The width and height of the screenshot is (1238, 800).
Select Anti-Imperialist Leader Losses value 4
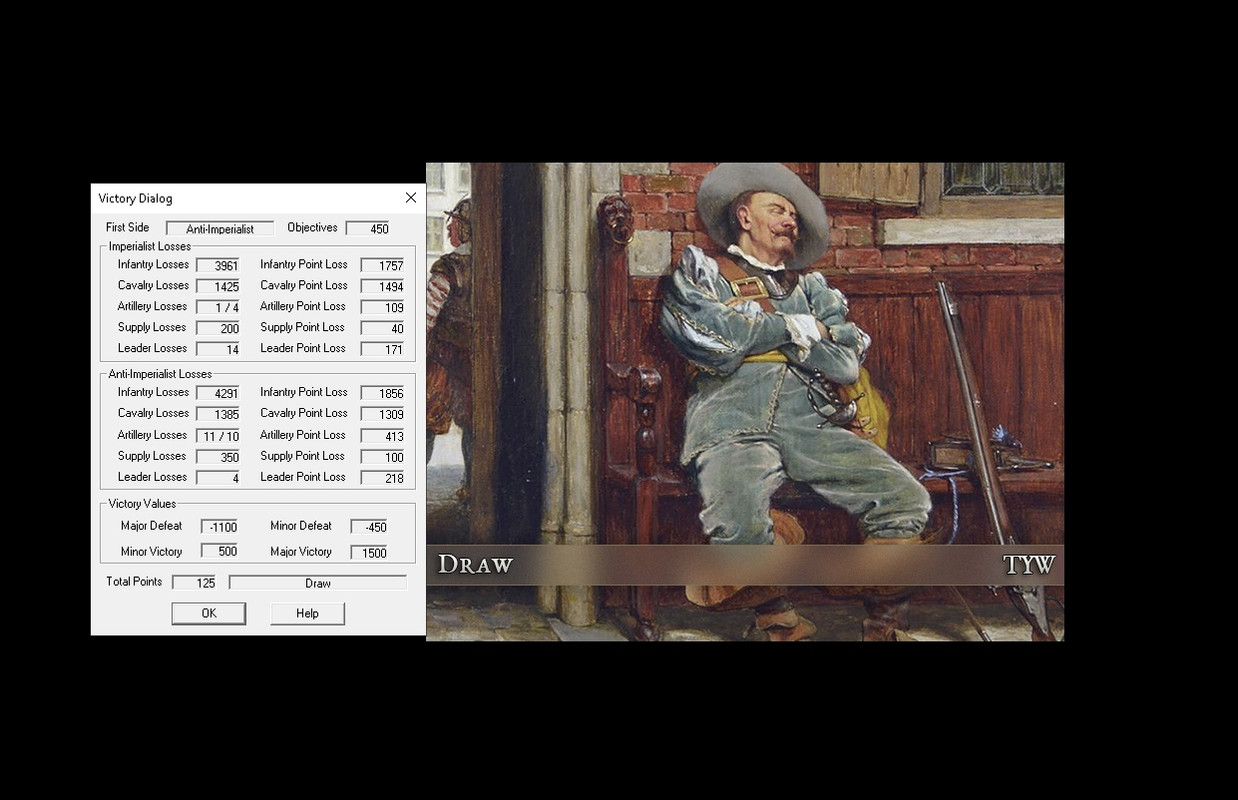(218, 479)
